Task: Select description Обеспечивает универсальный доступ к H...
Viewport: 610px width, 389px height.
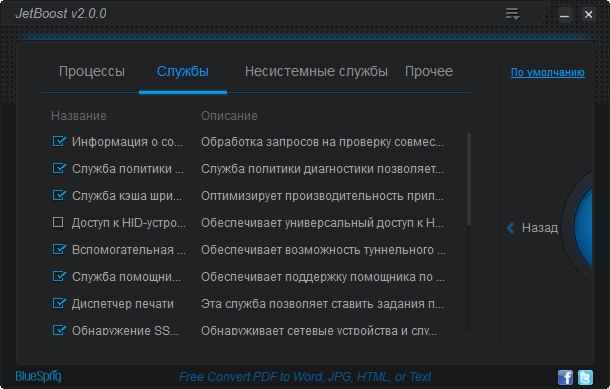Action: pos(322,223)
